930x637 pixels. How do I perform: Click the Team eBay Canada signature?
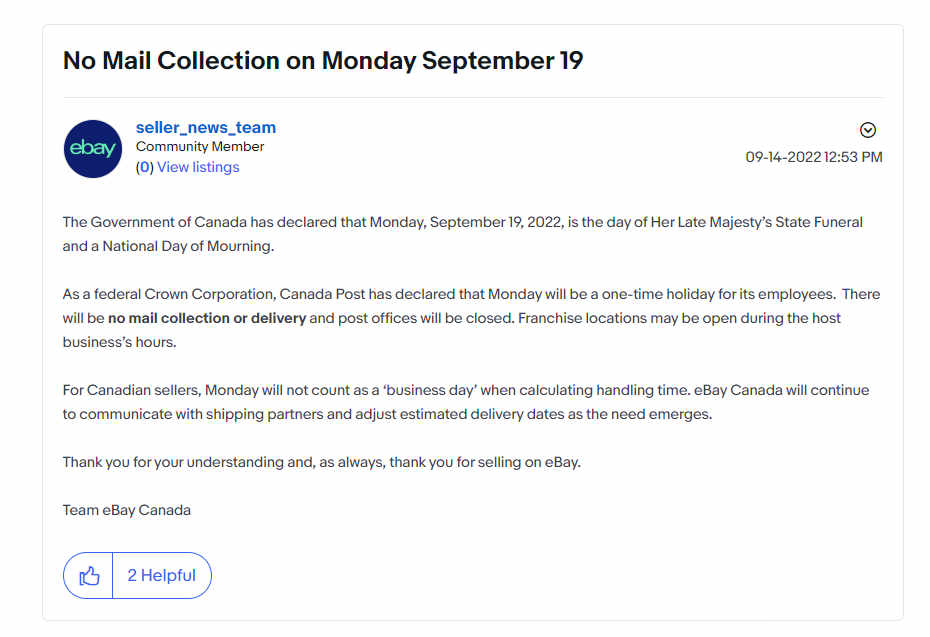[127, 510]
